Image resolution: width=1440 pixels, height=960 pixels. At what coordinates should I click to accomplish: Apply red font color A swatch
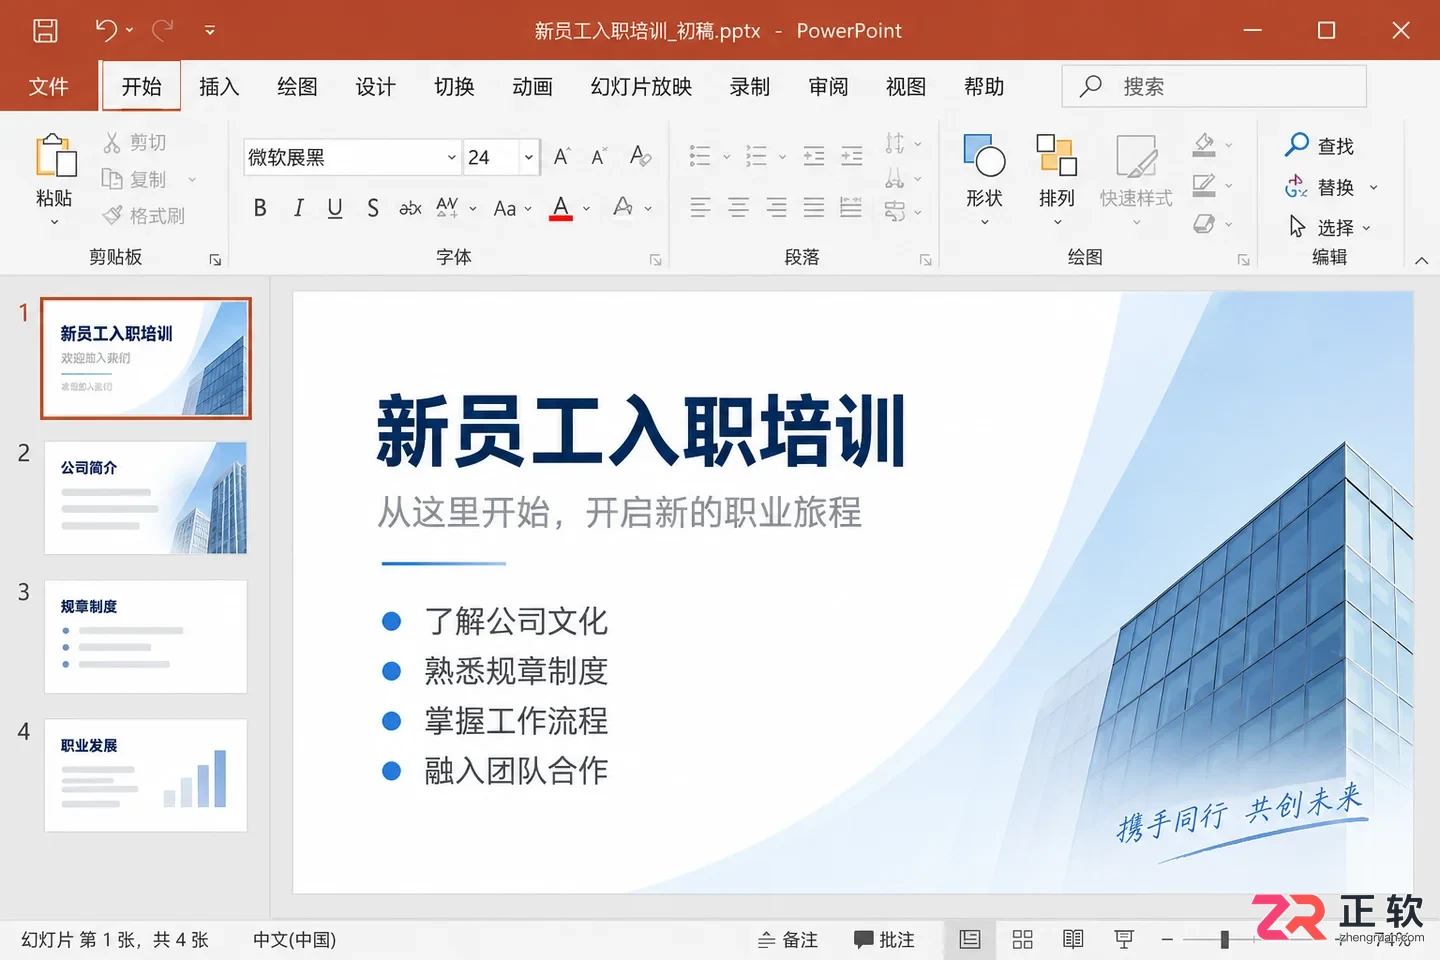pos(561,208)
